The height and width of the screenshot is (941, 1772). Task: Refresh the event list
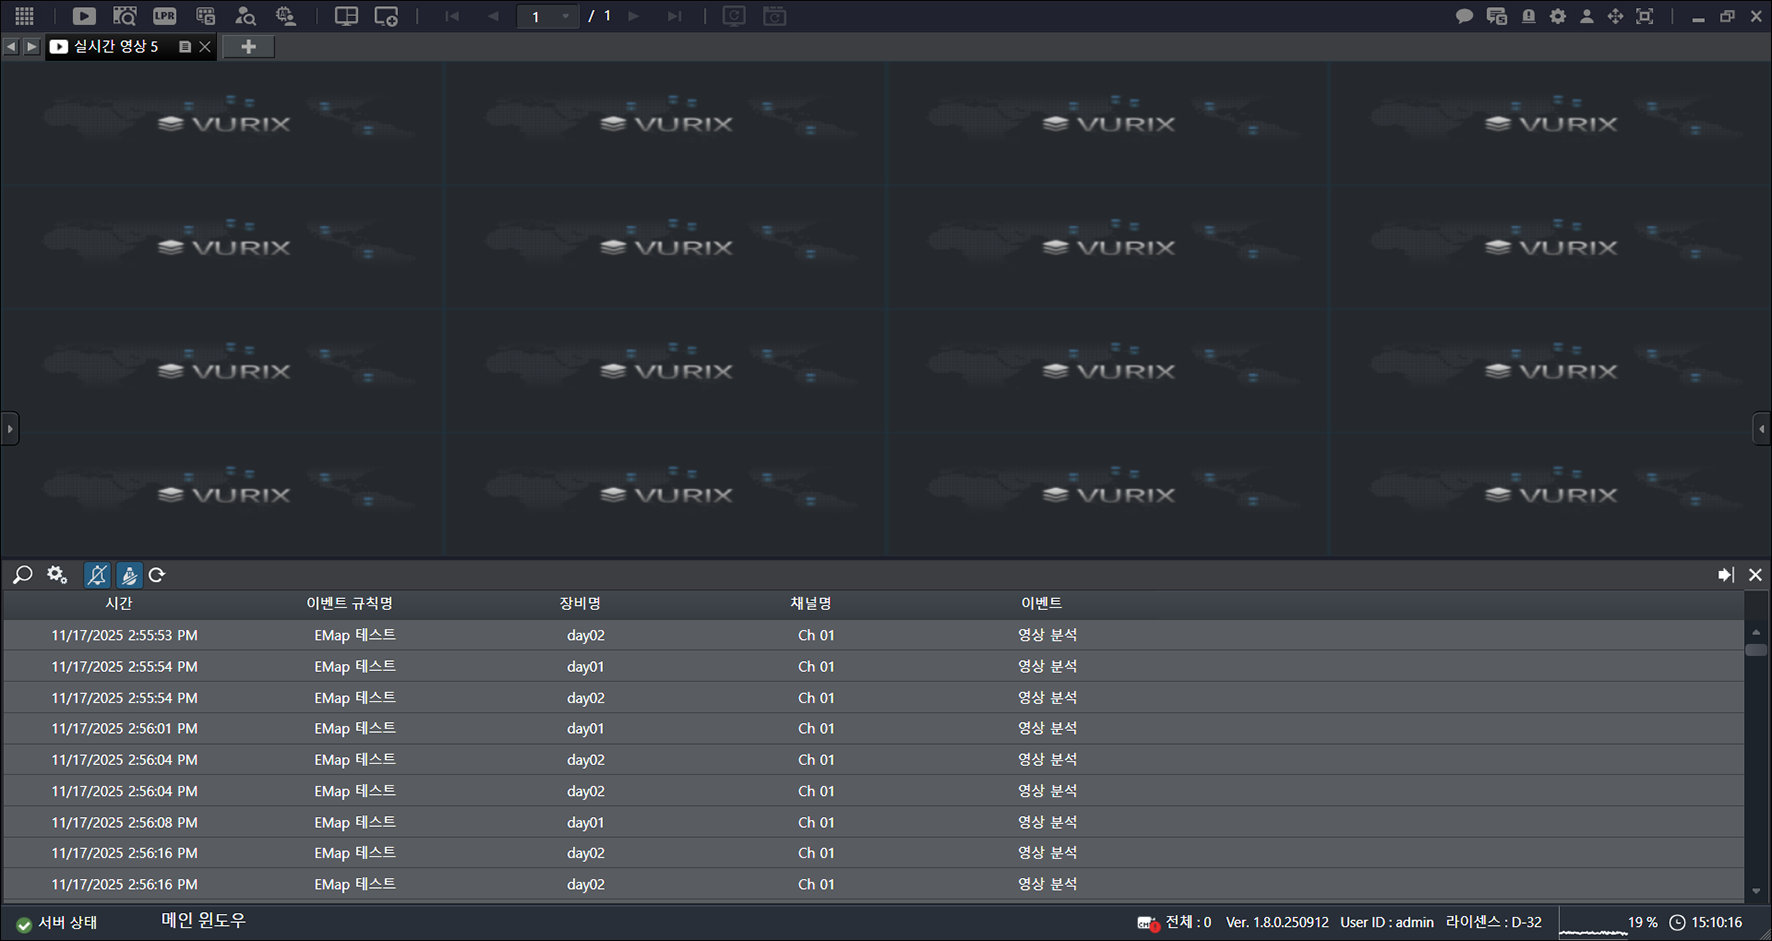tap(157, 575)
